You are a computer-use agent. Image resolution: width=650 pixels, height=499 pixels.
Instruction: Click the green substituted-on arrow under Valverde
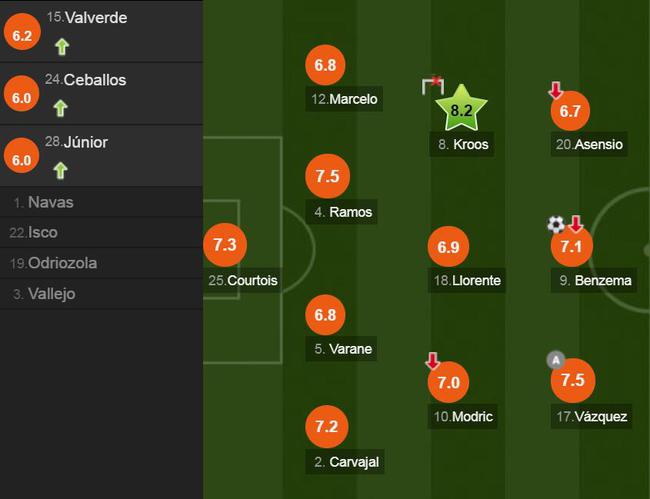(62, 47)
